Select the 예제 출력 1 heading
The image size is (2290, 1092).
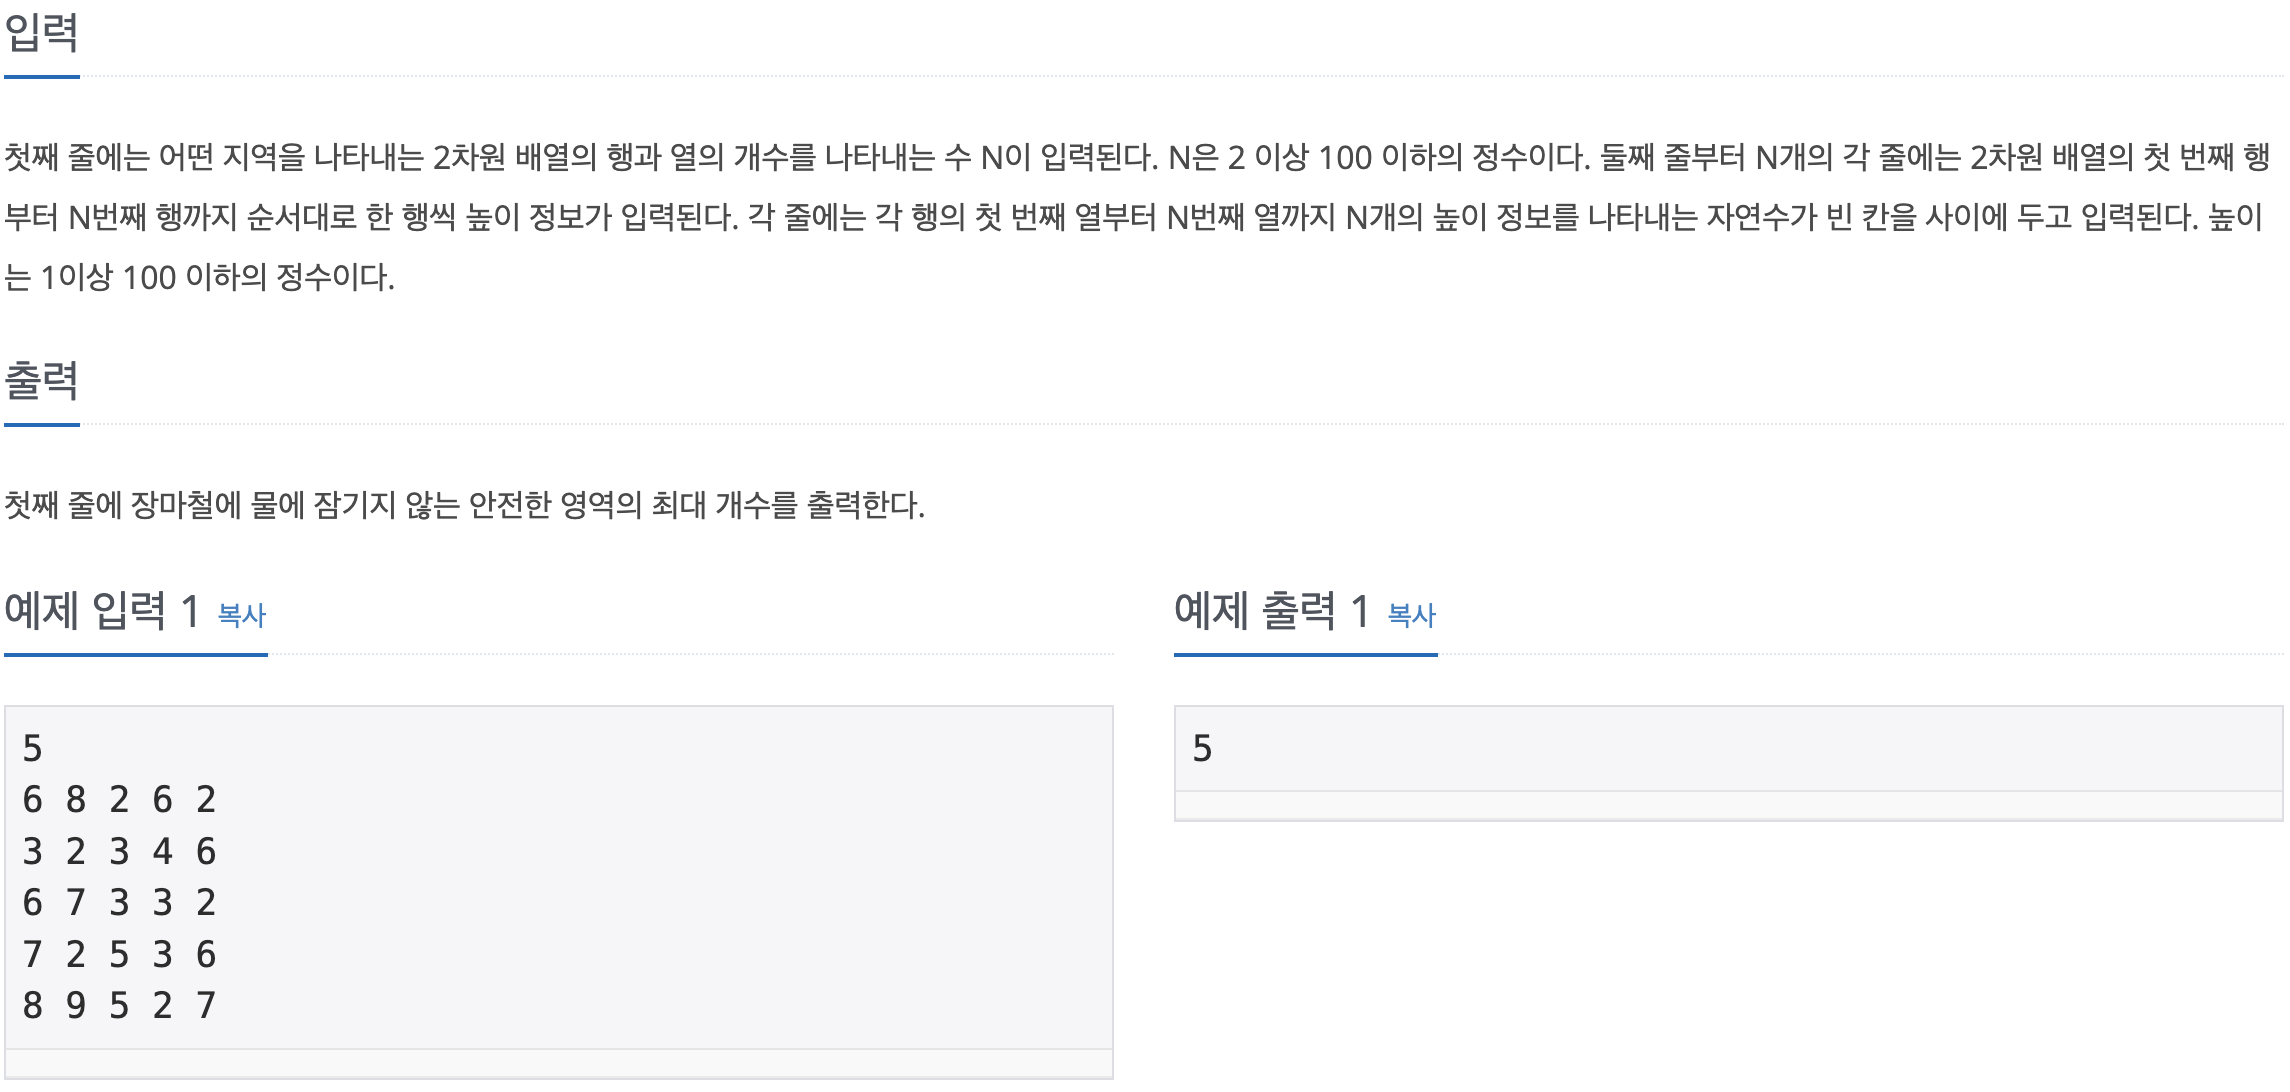tap(1272, 610)
